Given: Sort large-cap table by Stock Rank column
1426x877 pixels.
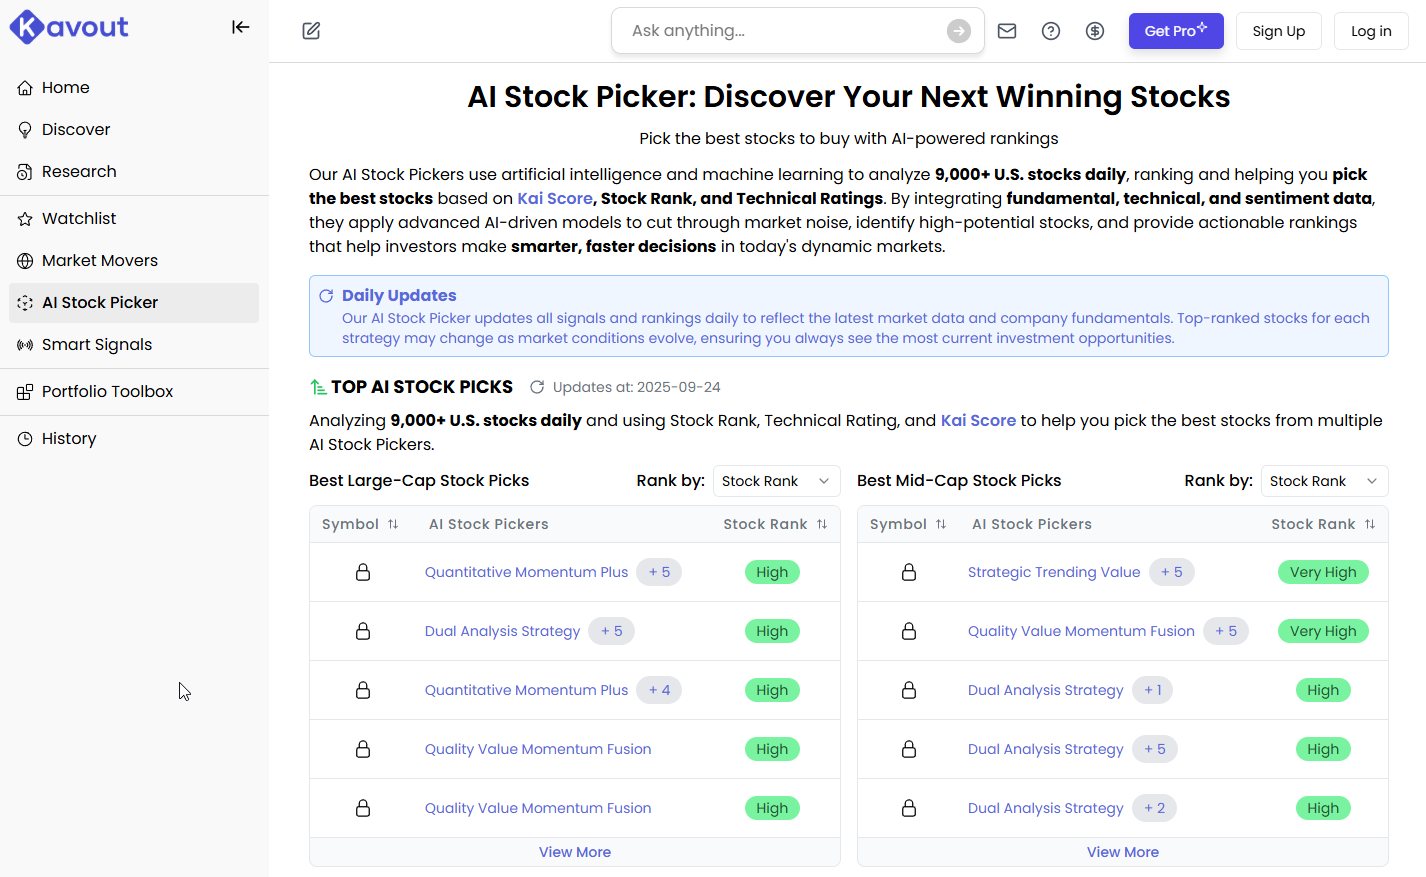Looking at the screenshot, I should point(822,524).
